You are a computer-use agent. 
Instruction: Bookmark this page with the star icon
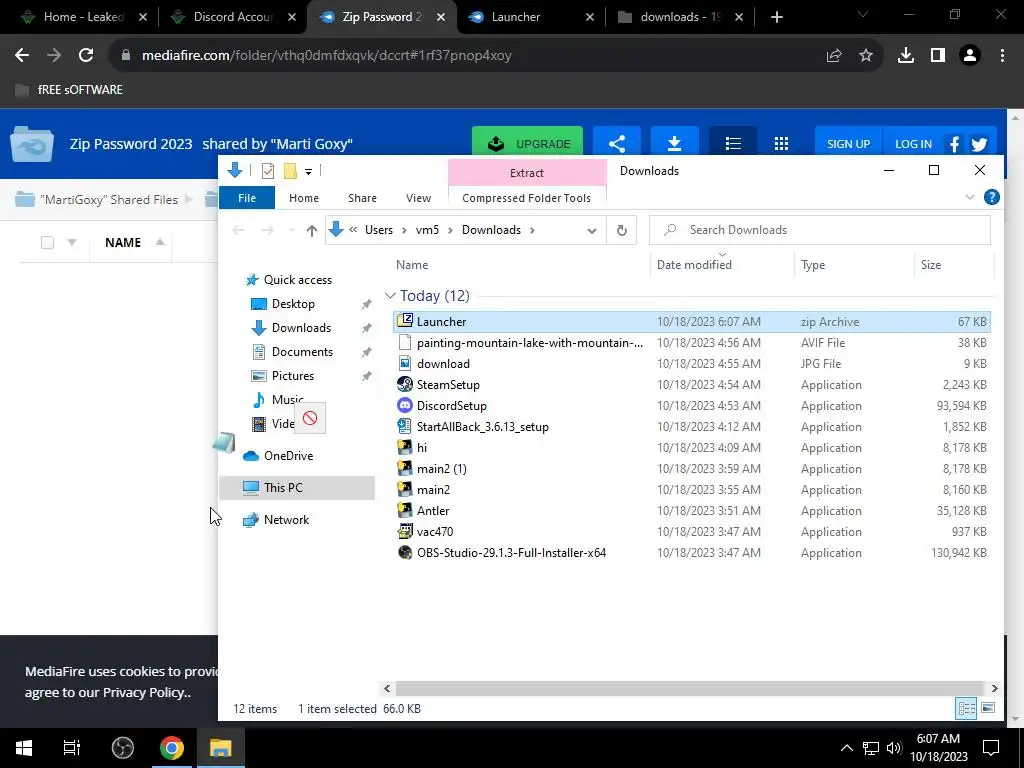pyautogui.click(x=866, y=56)
